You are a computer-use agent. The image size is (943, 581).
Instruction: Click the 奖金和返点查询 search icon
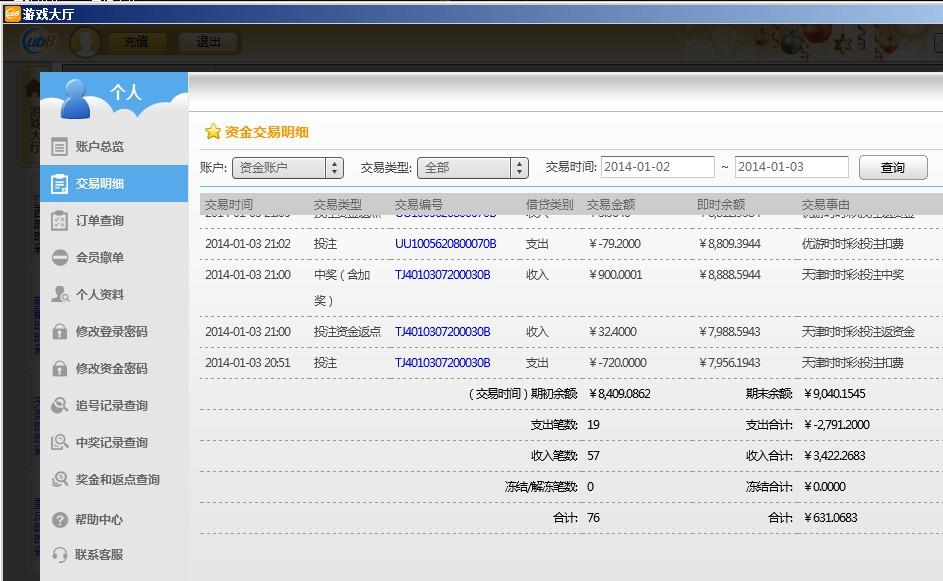click(x=60, y=479)
